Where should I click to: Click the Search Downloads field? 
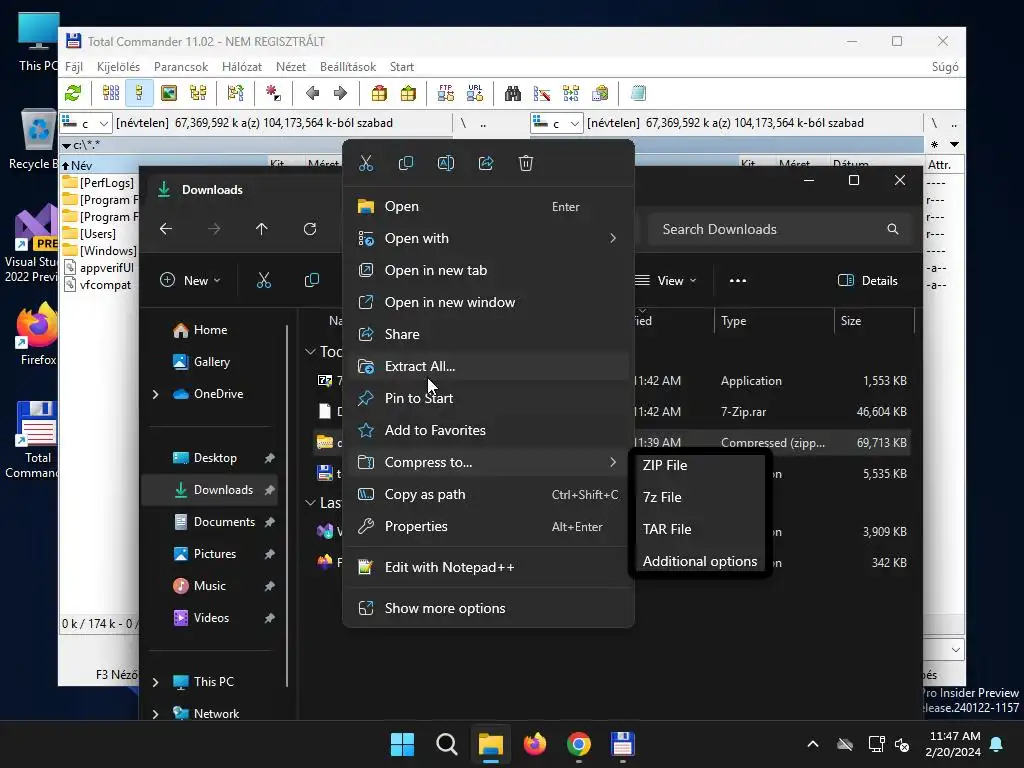778,229
